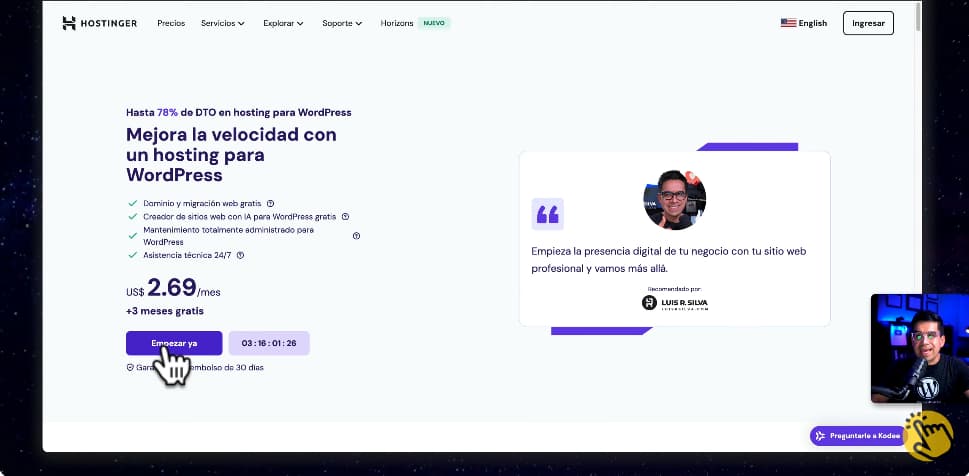Click the 'Dominio y migración web gratis' text
Image resolution: width=969 pixels, height=476 pixels.
(202, 203)
